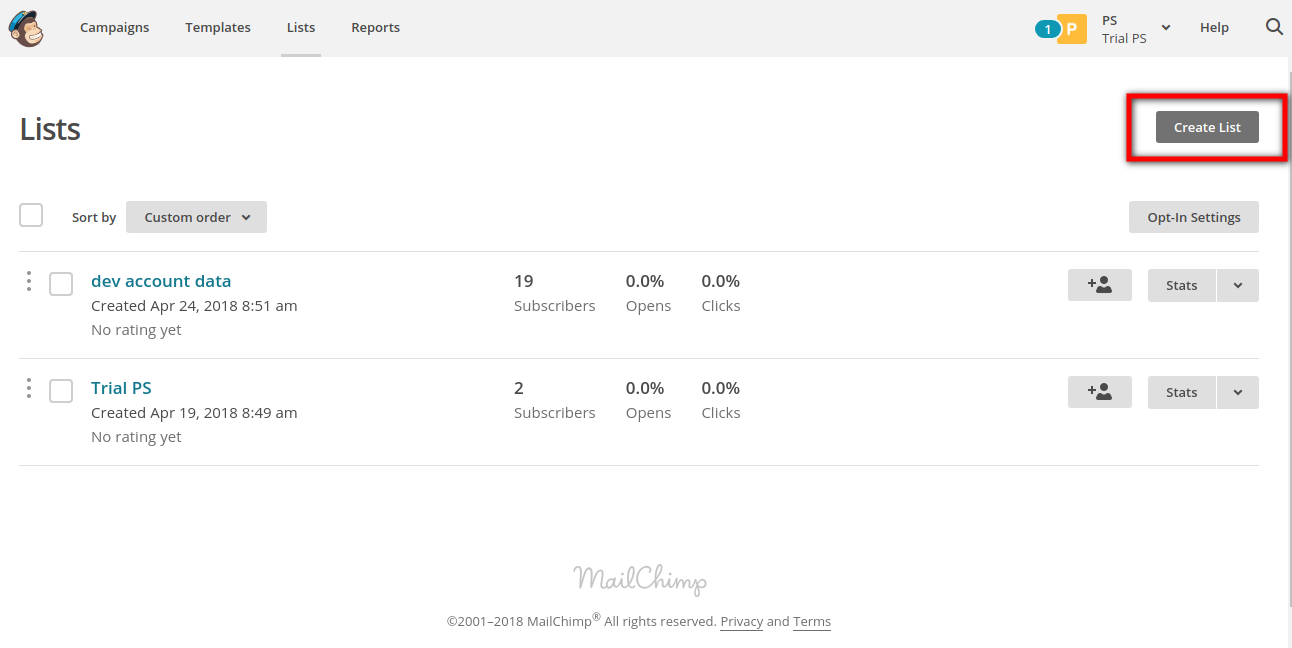Open the Templates menu item
The height and width of the screenshot is (648, 1292).
coord(218,28)
